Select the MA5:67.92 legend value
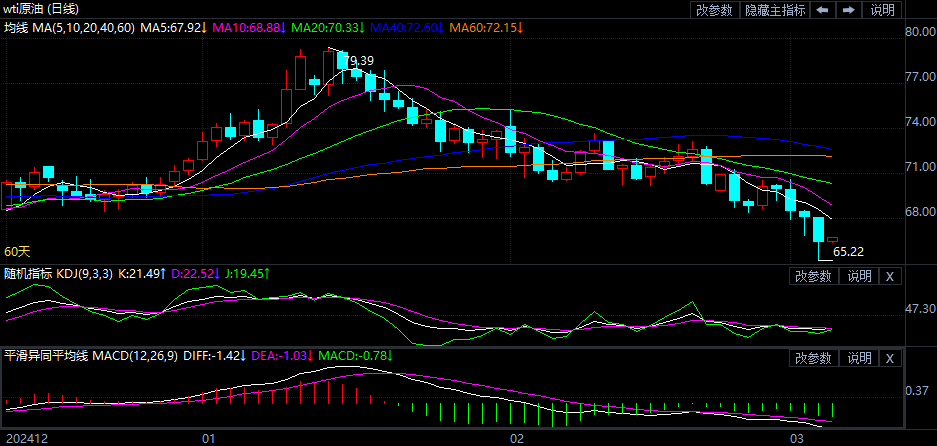Viewport: 937px width, 446px height. (173, 27)
